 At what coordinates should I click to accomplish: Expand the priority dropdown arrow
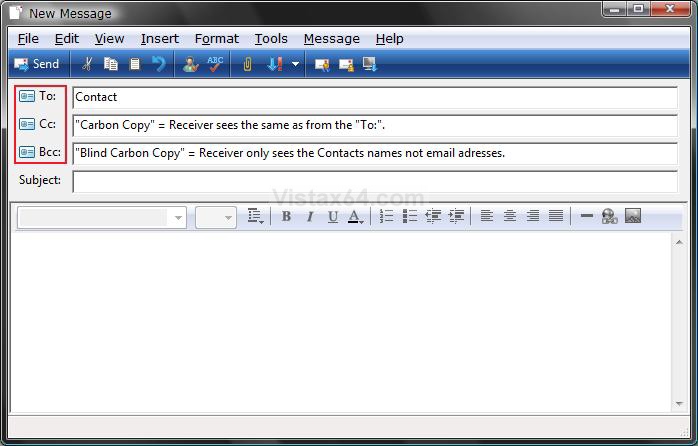click(x=295, y=64)
